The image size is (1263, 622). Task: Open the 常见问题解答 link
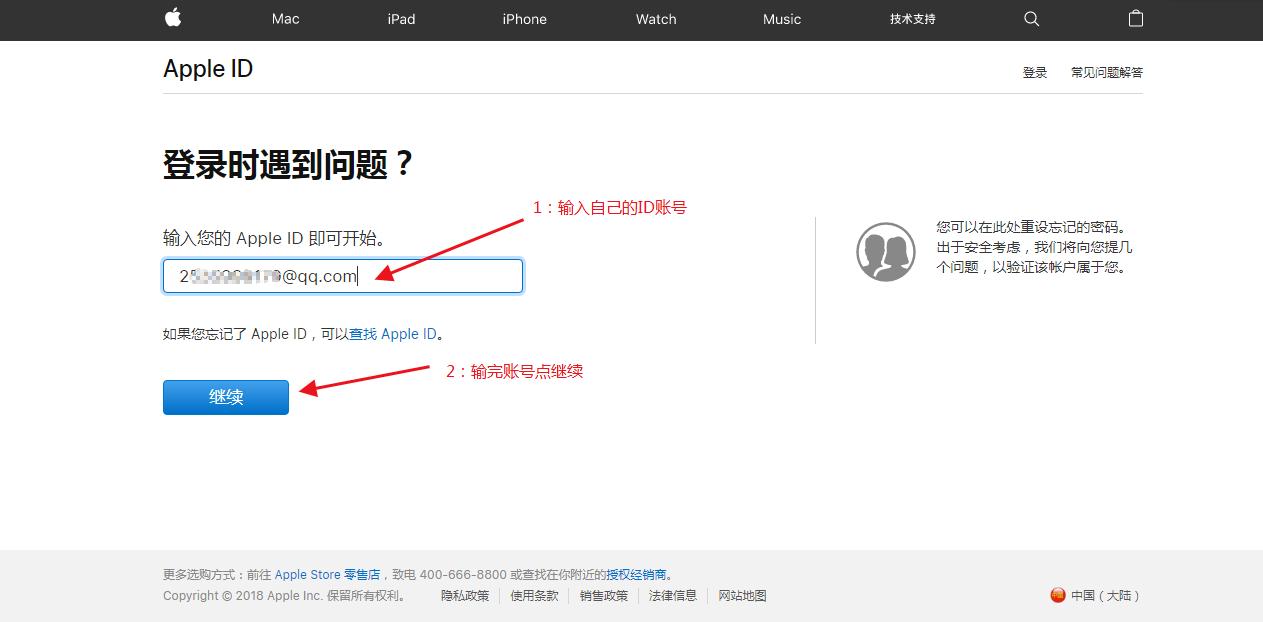[x=1107, y=73]
